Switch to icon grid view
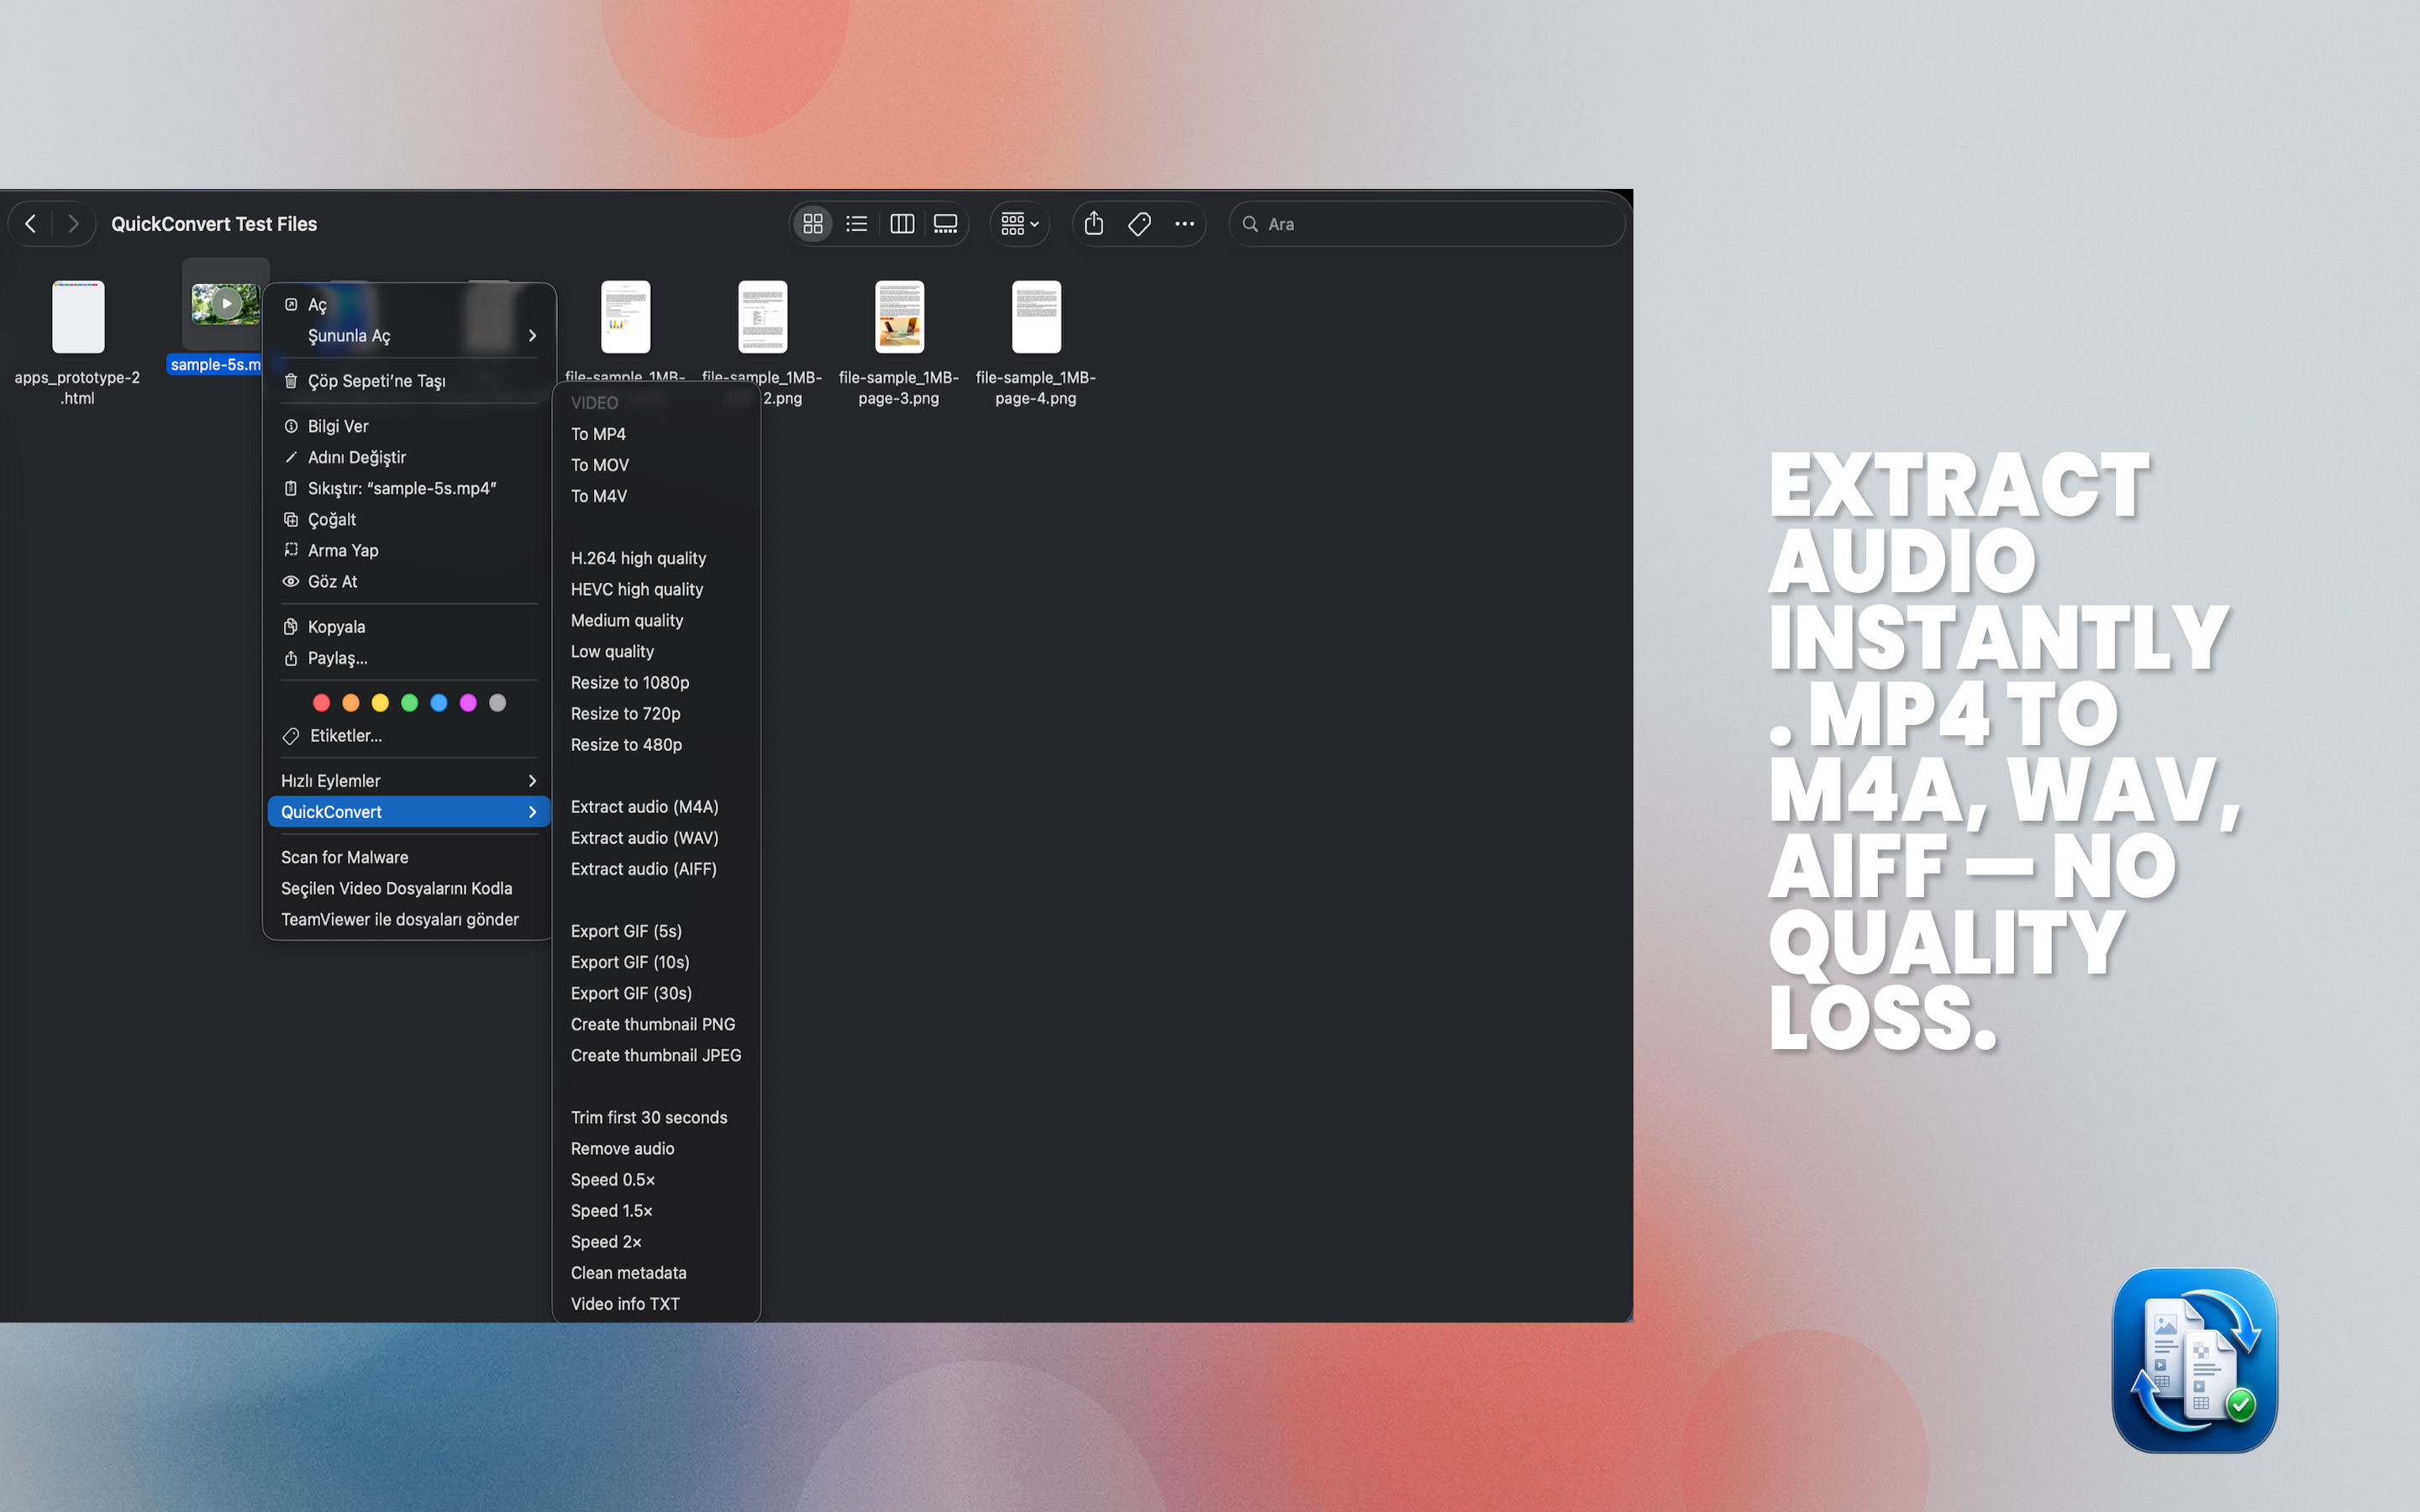Image resolution: width=2420 pixels, height=1512 pixels. pyautogui.click(x=813, y=224)
